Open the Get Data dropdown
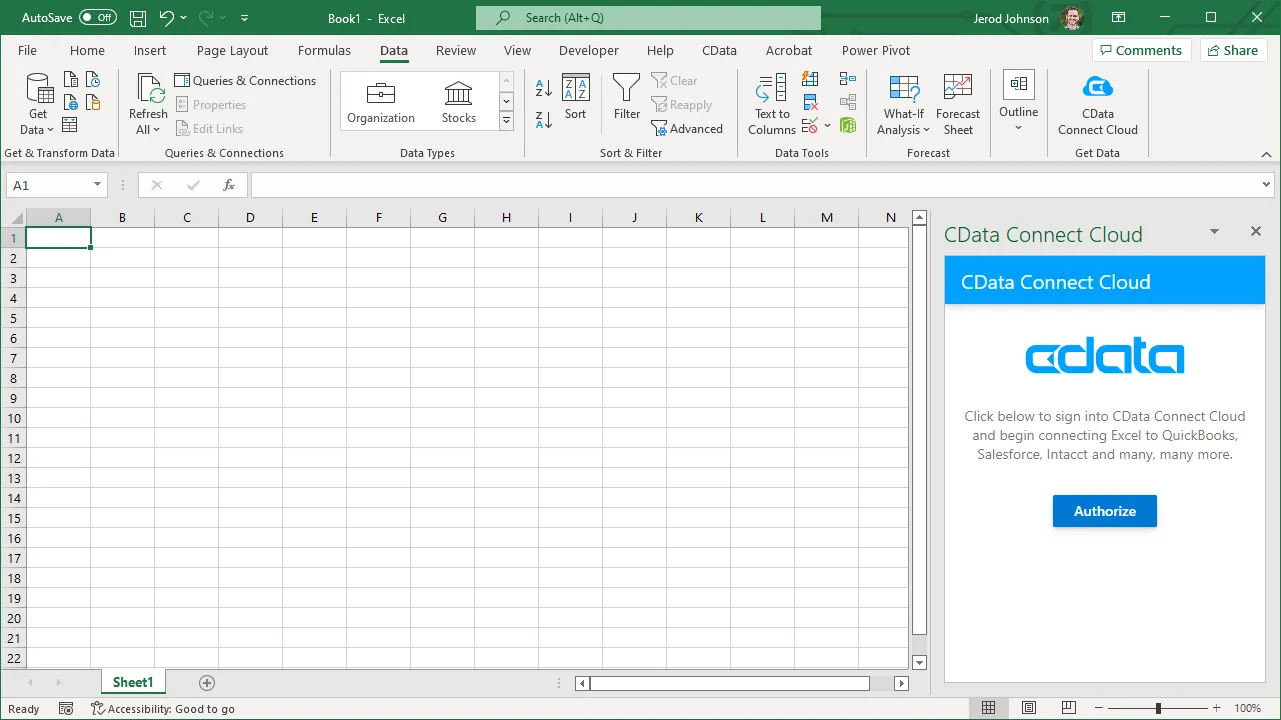Screen dimensions: 1281x720 click(37, 104)
